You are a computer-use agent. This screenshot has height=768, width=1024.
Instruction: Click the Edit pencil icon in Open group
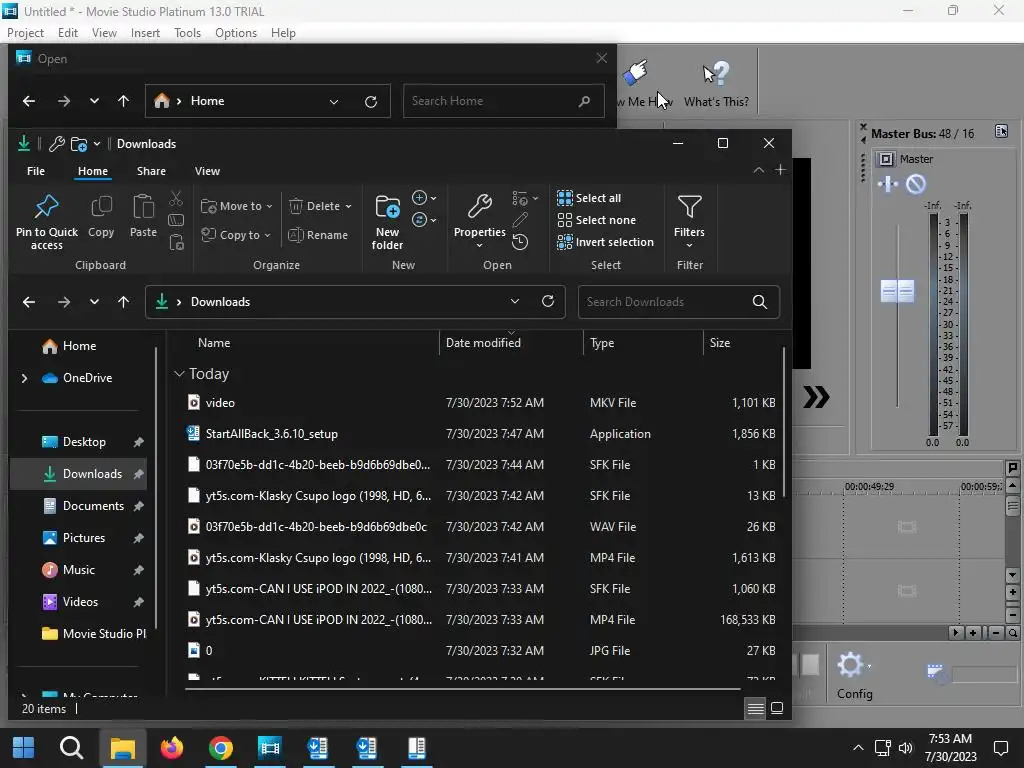(x=520, y=220)
